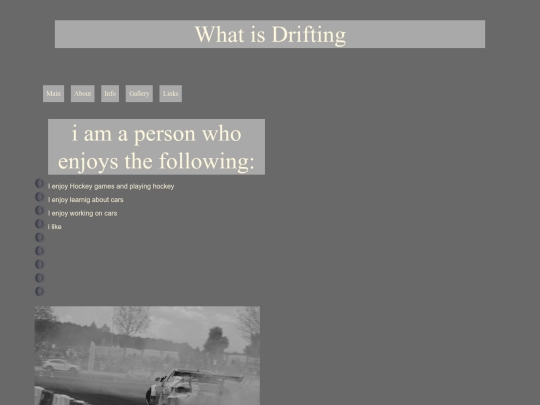Go to the About page
540x405 pixels.
pyautogui.click(x=83, y=94)
